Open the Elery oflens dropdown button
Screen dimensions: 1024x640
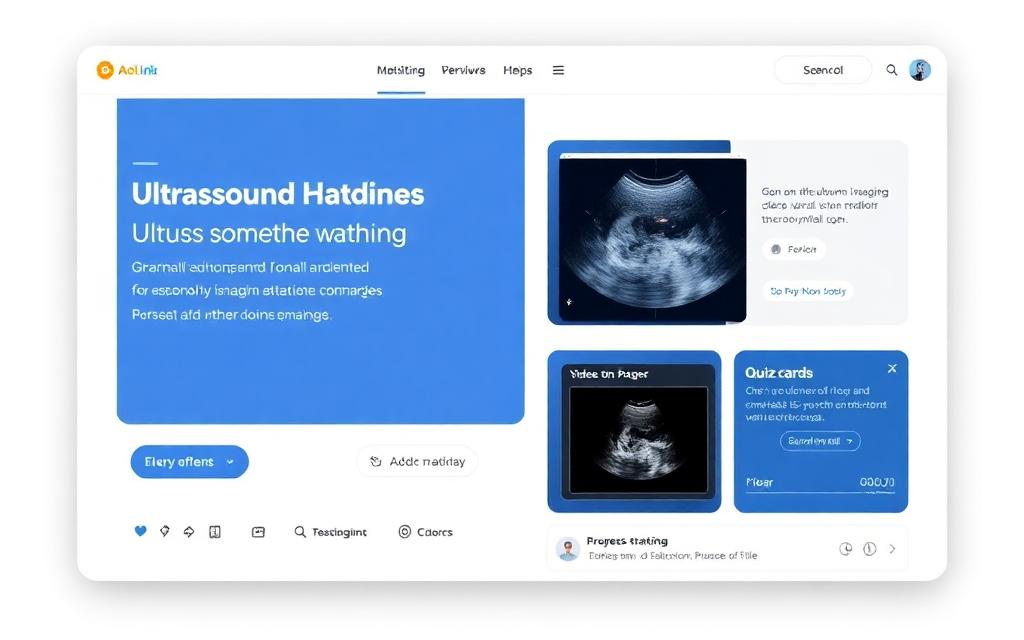(x=189, y=462)
